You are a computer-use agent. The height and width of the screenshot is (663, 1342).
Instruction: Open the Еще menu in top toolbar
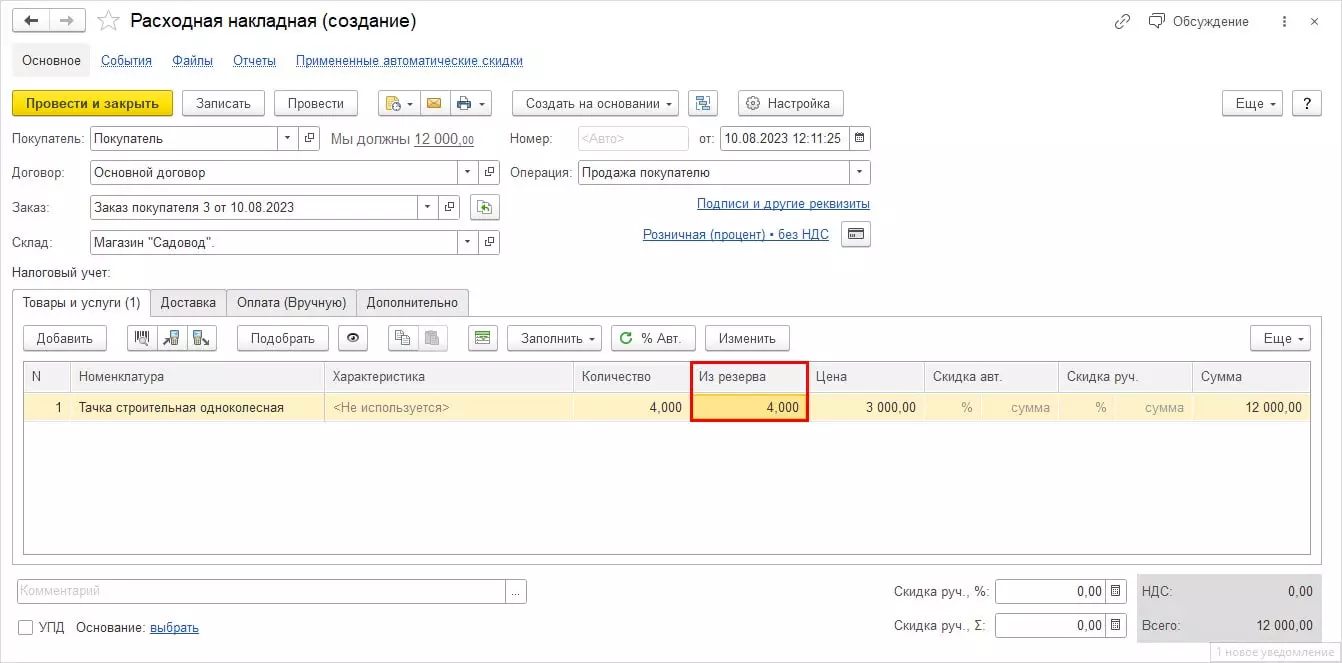(x=1252, y=103)
